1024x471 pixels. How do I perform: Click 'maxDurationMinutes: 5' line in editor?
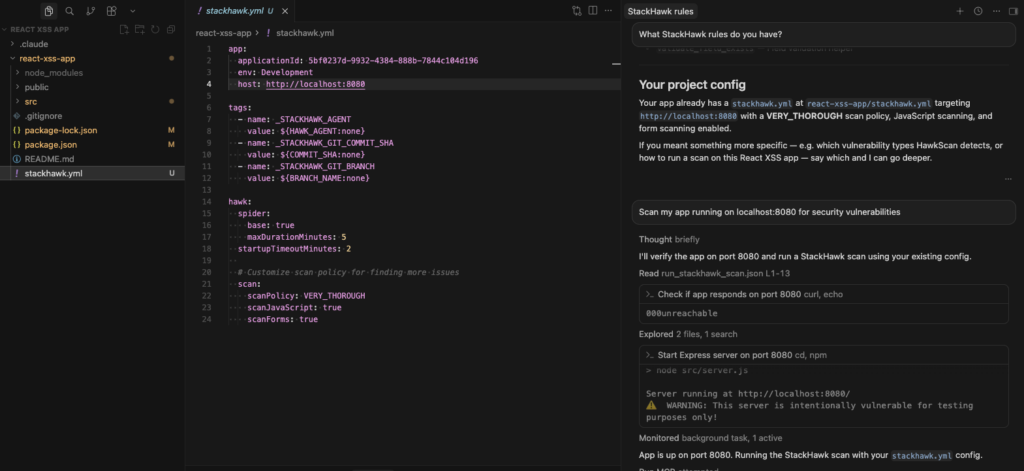(296, 237)
